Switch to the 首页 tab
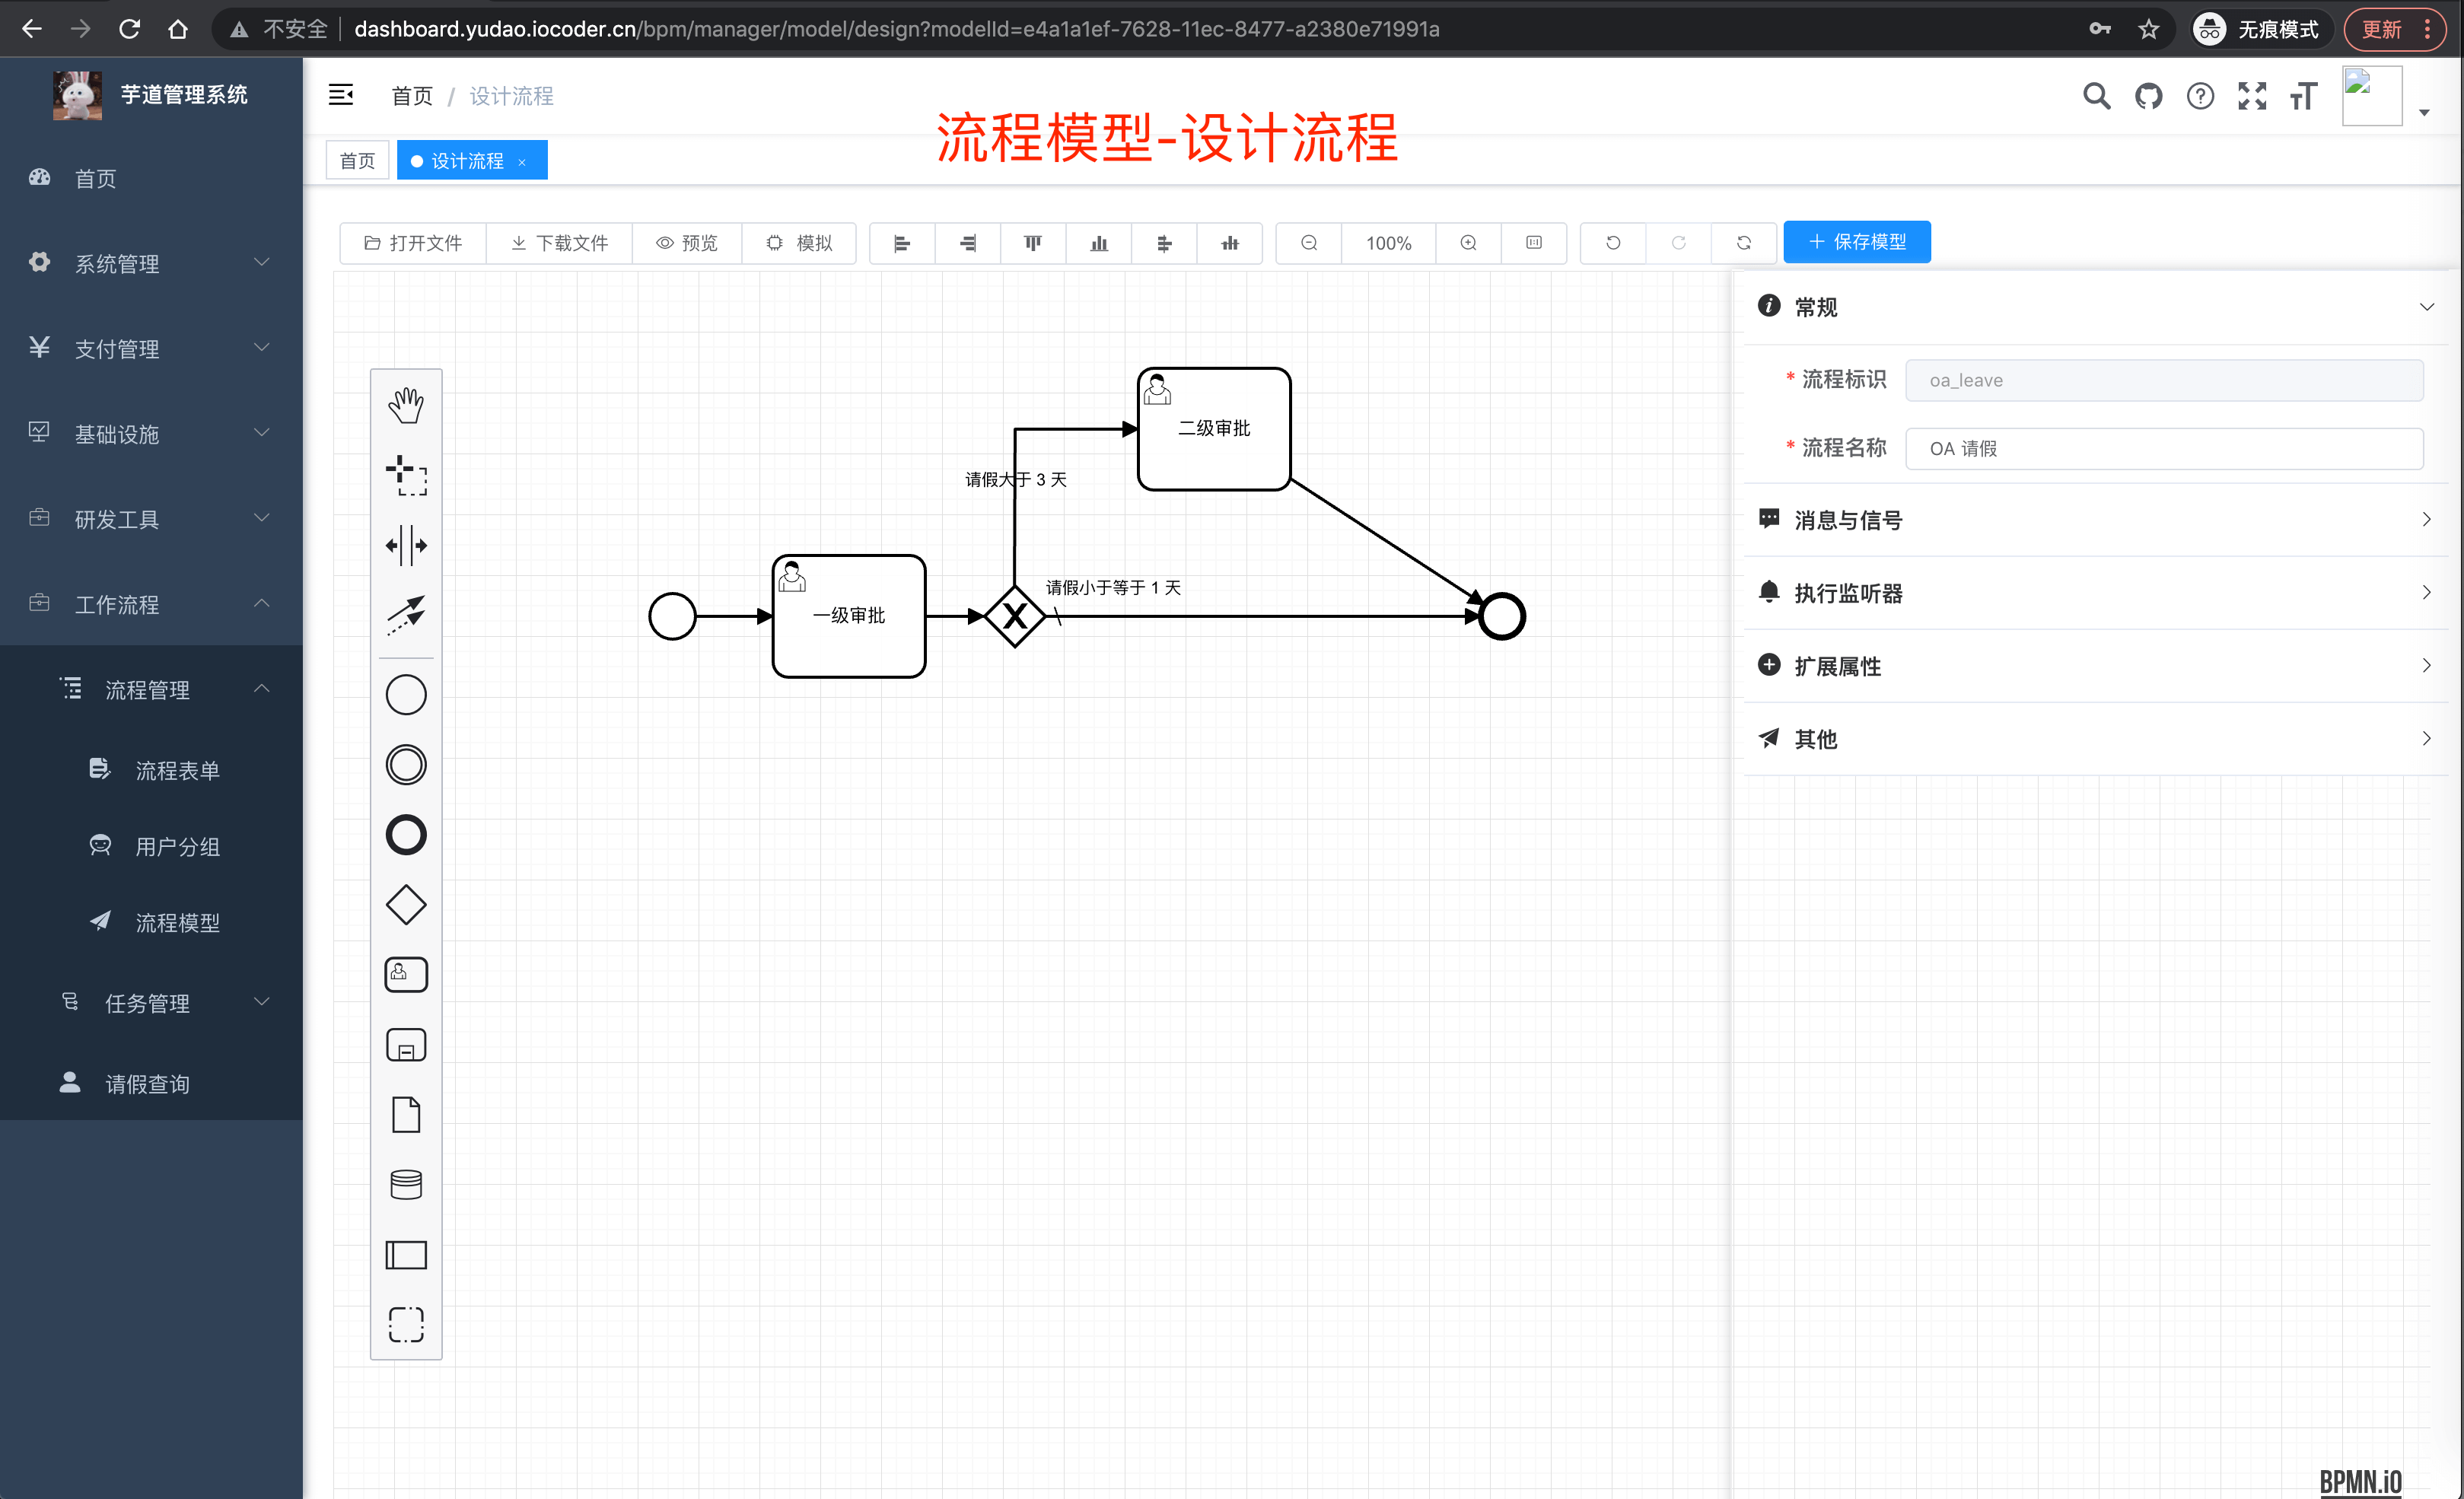Image resolution: width=2464 pixels, height=1499 pixels. tap(357, 161)
